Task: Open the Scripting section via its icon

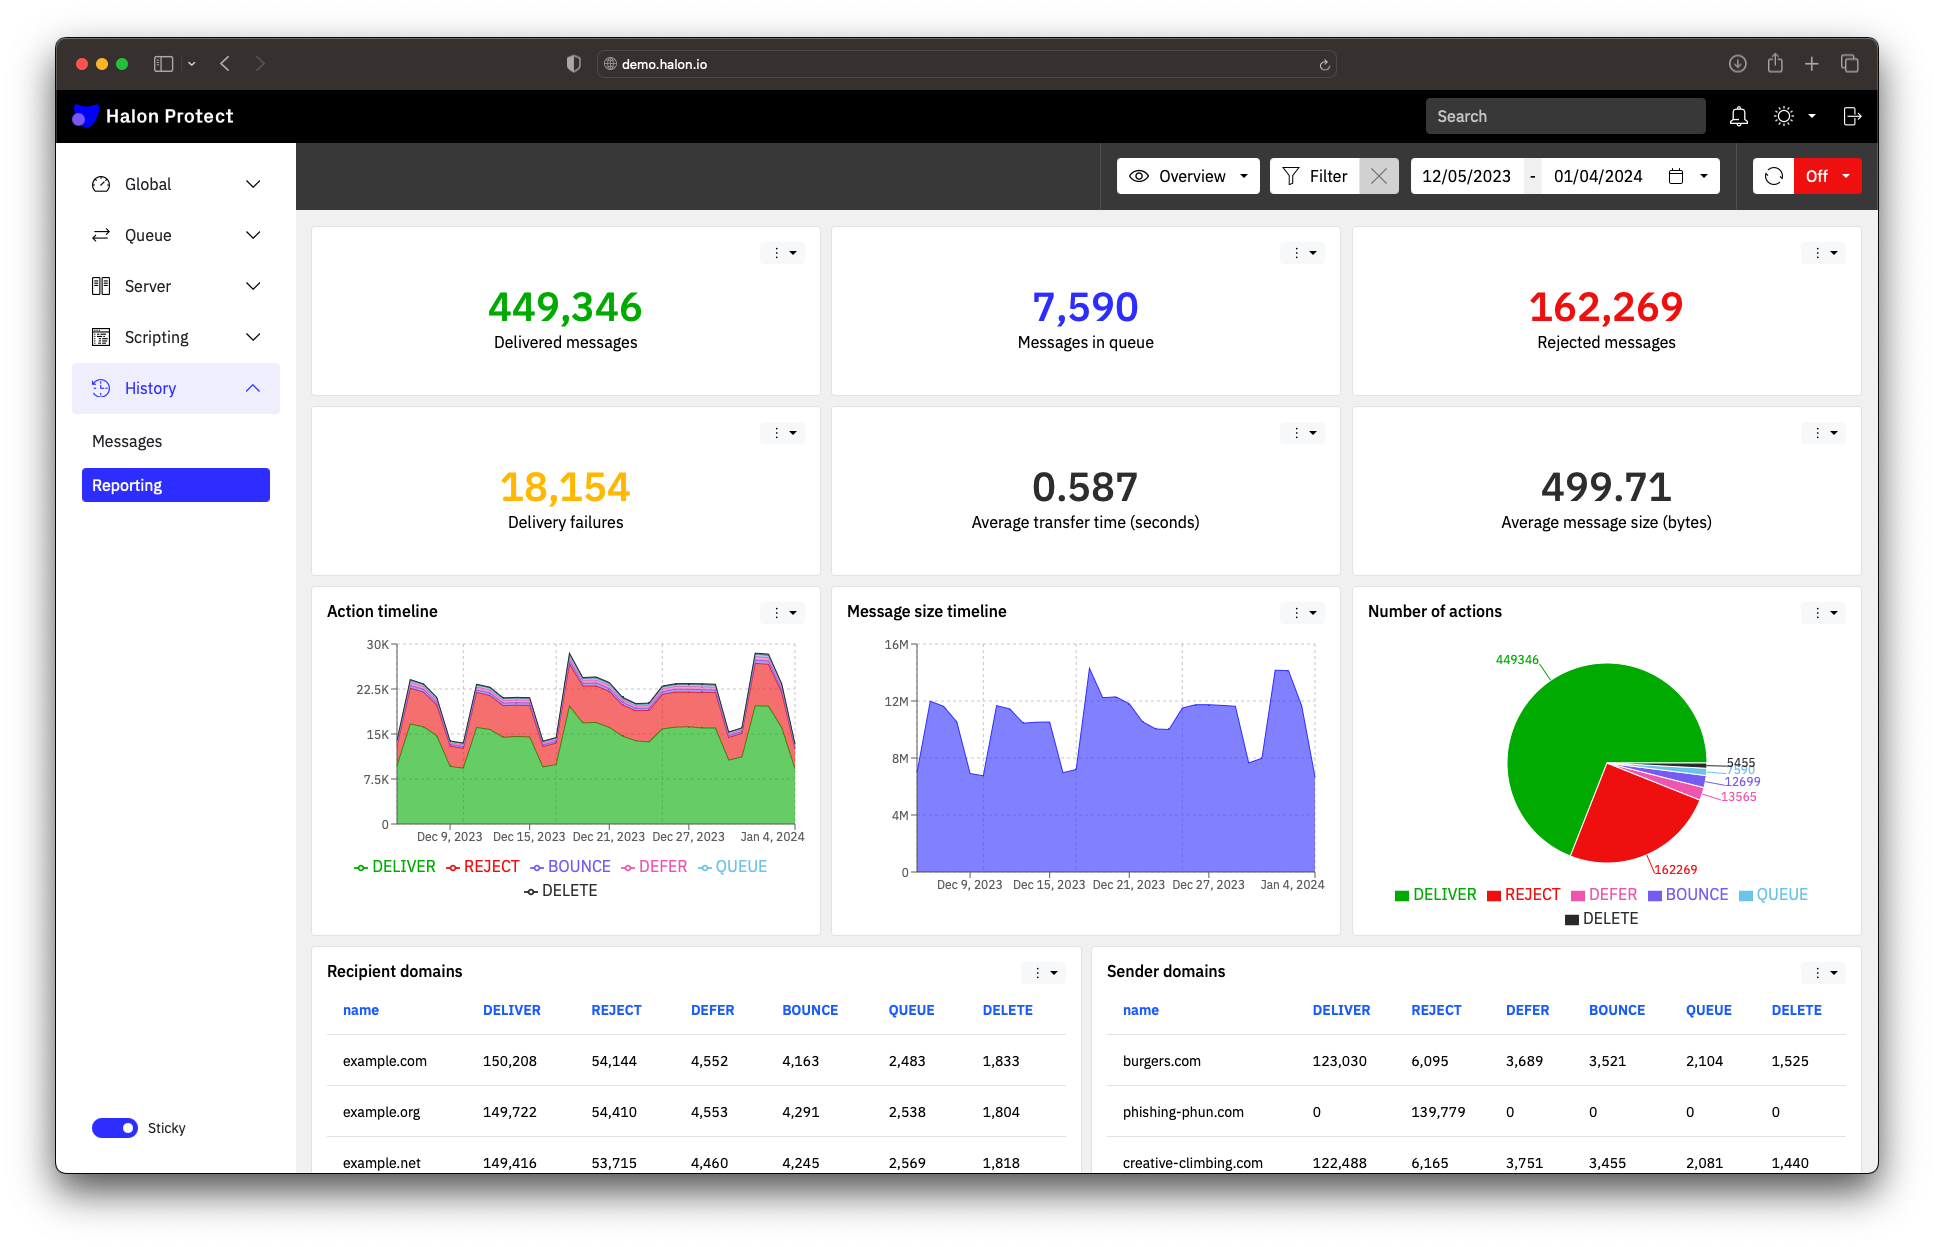Action: [x=101, y=337]
